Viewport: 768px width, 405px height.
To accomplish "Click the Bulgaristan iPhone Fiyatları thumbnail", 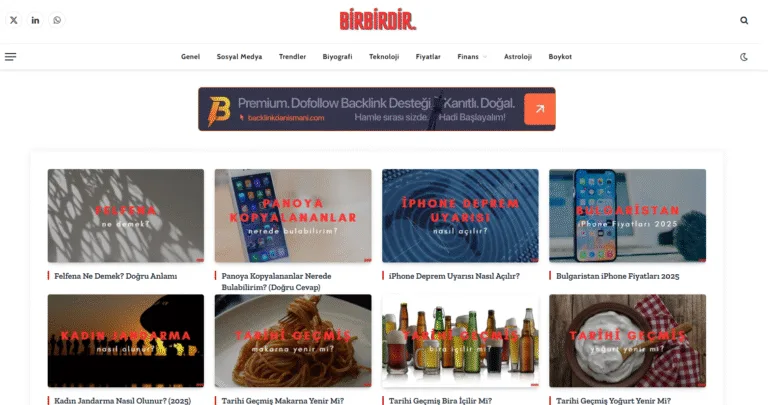I will [627, 215].
